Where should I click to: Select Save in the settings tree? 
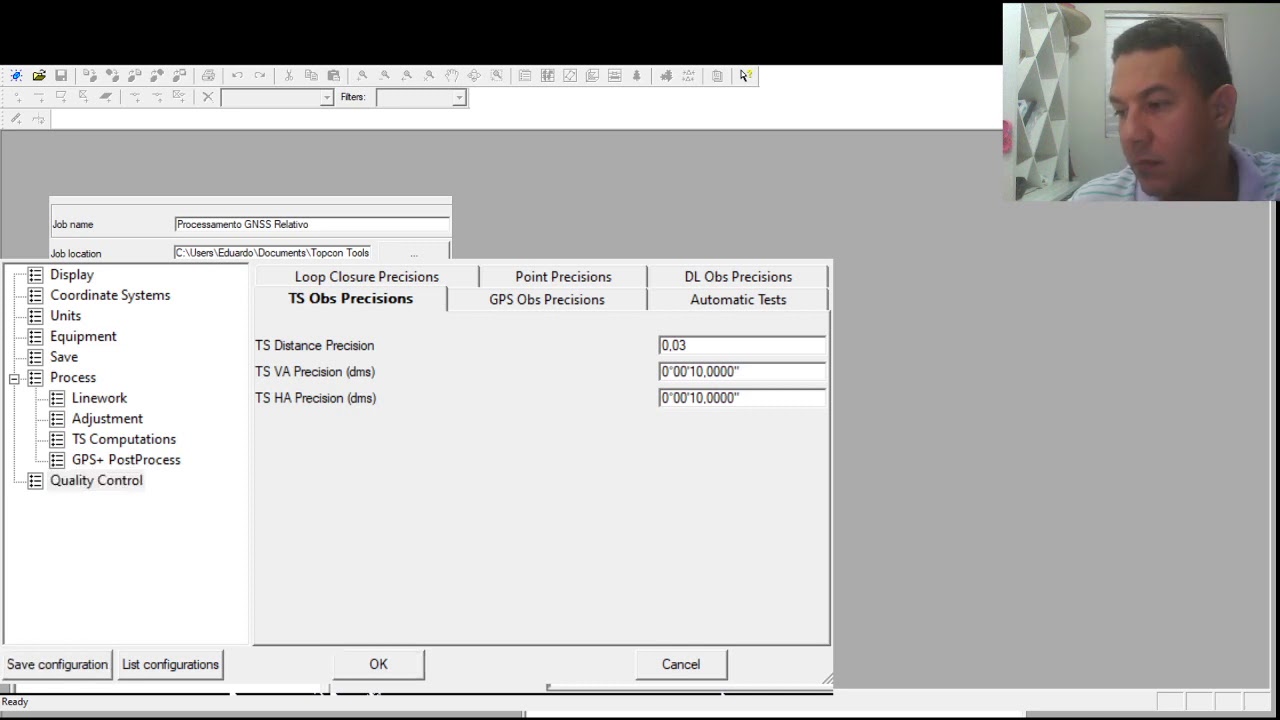tap(64, 357)
